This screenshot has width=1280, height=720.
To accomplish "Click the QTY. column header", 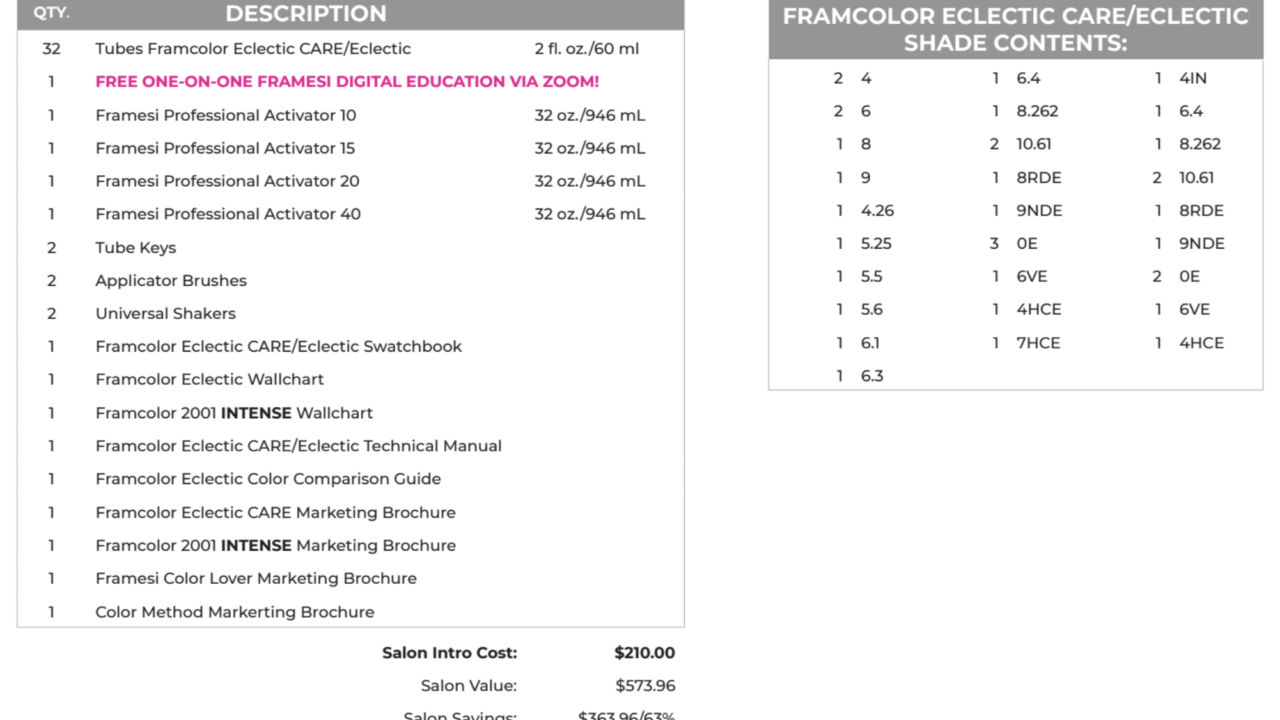I will pos(51,14).
